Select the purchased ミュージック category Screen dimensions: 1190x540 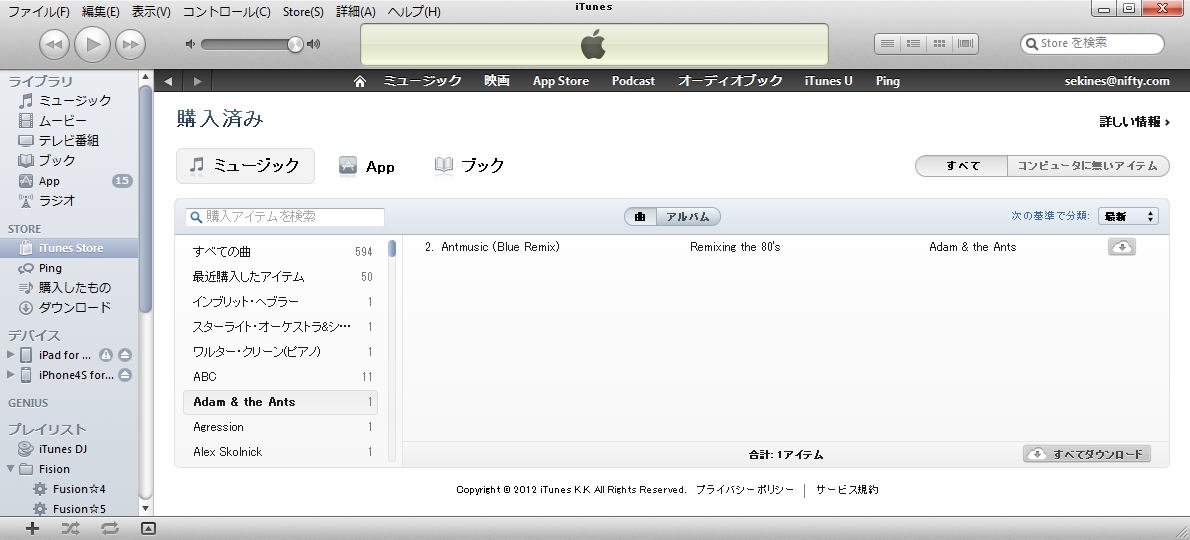245,166
